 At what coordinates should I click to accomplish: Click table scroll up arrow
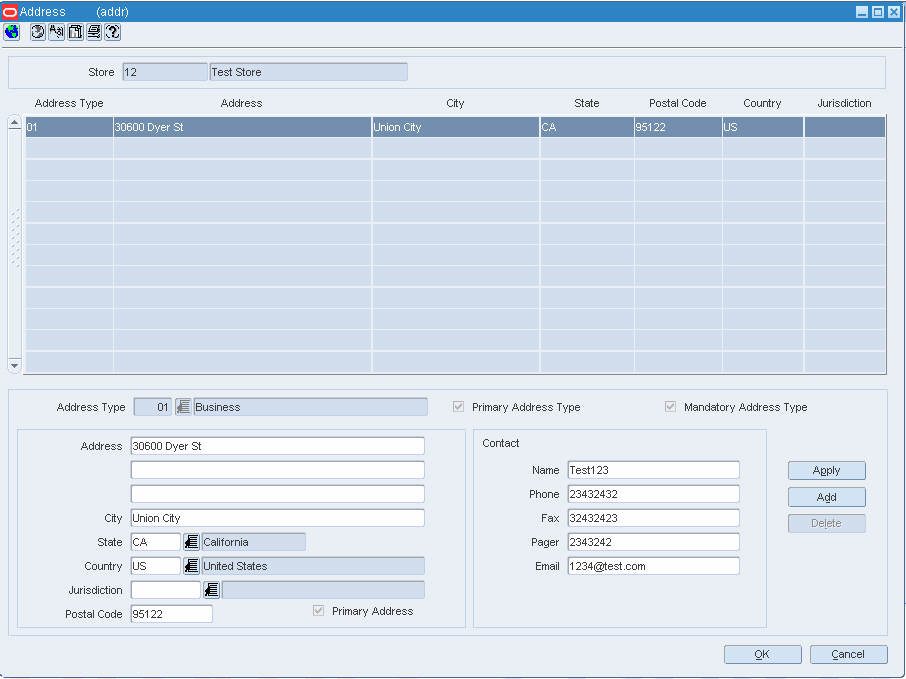pyautogui.click(x=14, y=124)
